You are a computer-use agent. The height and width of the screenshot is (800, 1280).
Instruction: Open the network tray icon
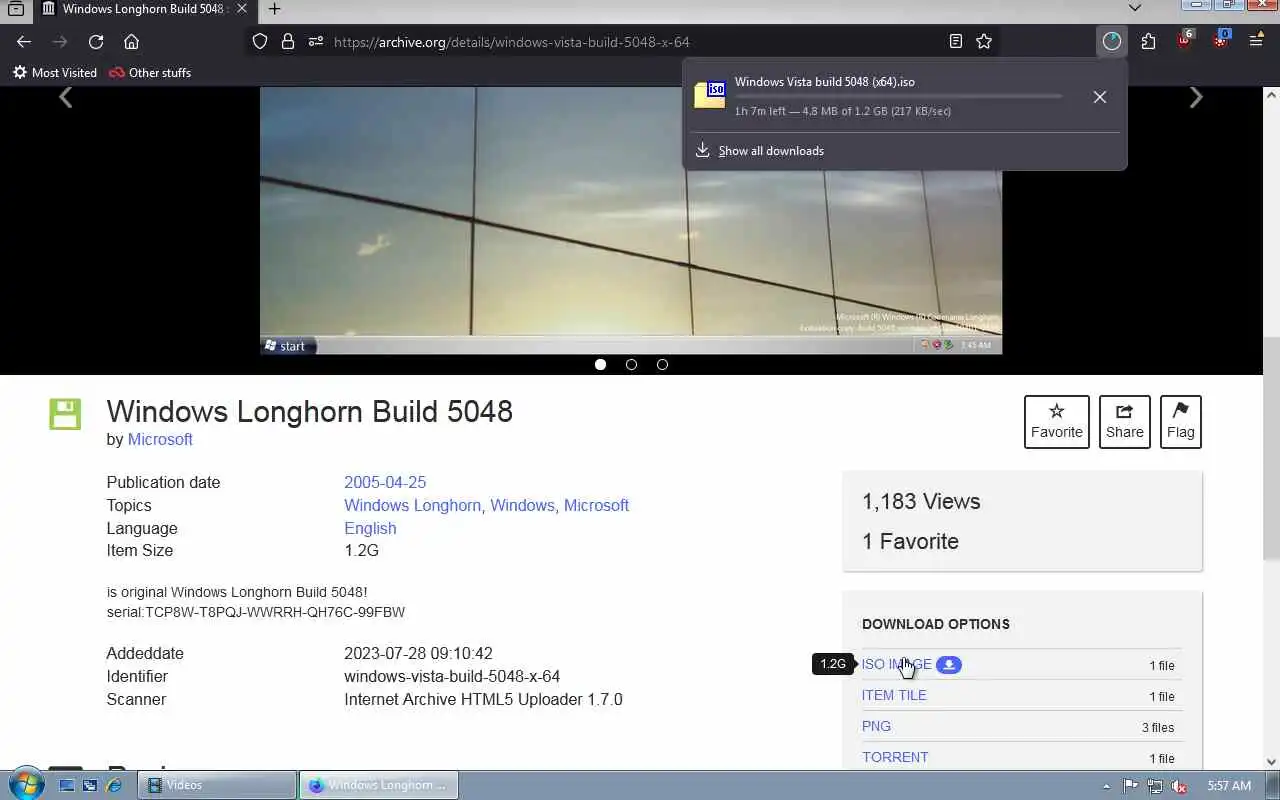1155,786
